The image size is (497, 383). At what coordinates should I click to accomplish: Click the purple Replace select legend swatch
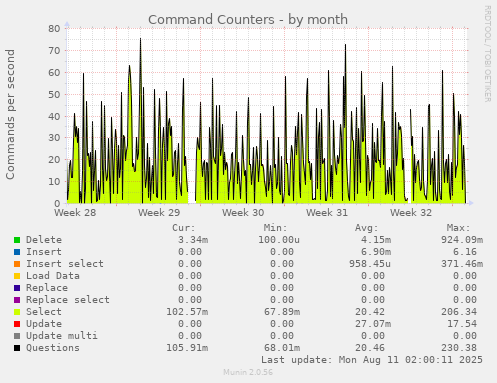click(17, 300)
